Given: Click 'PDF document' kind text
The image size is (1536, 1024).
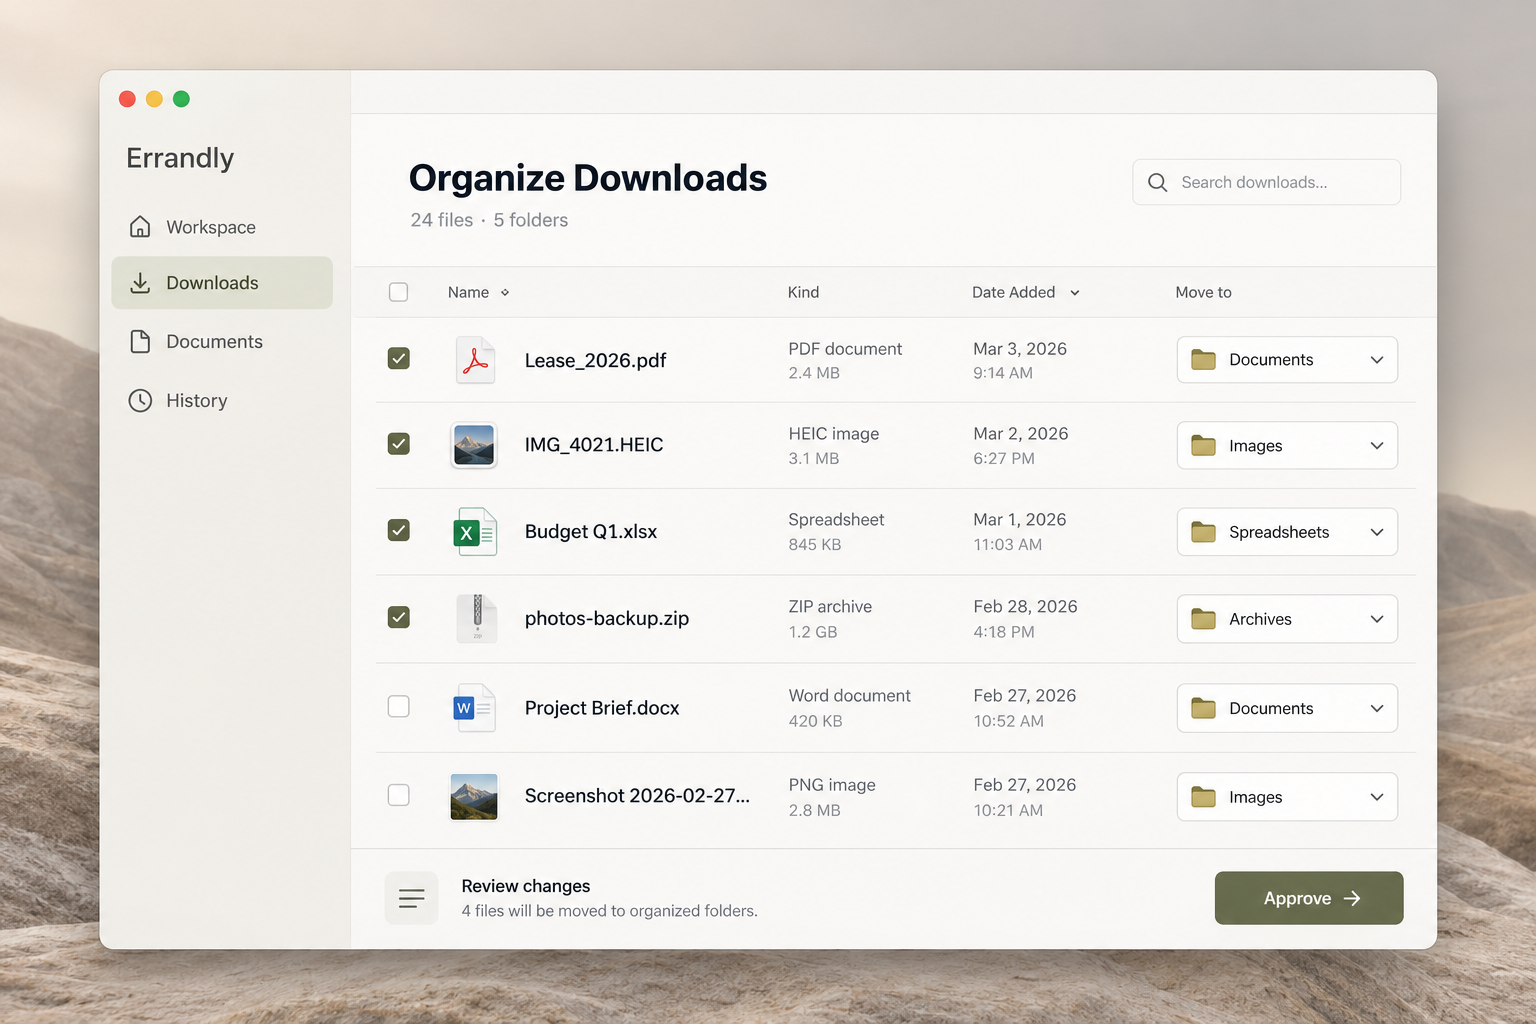Looking at the screenshot, I should tap(845, 349).
